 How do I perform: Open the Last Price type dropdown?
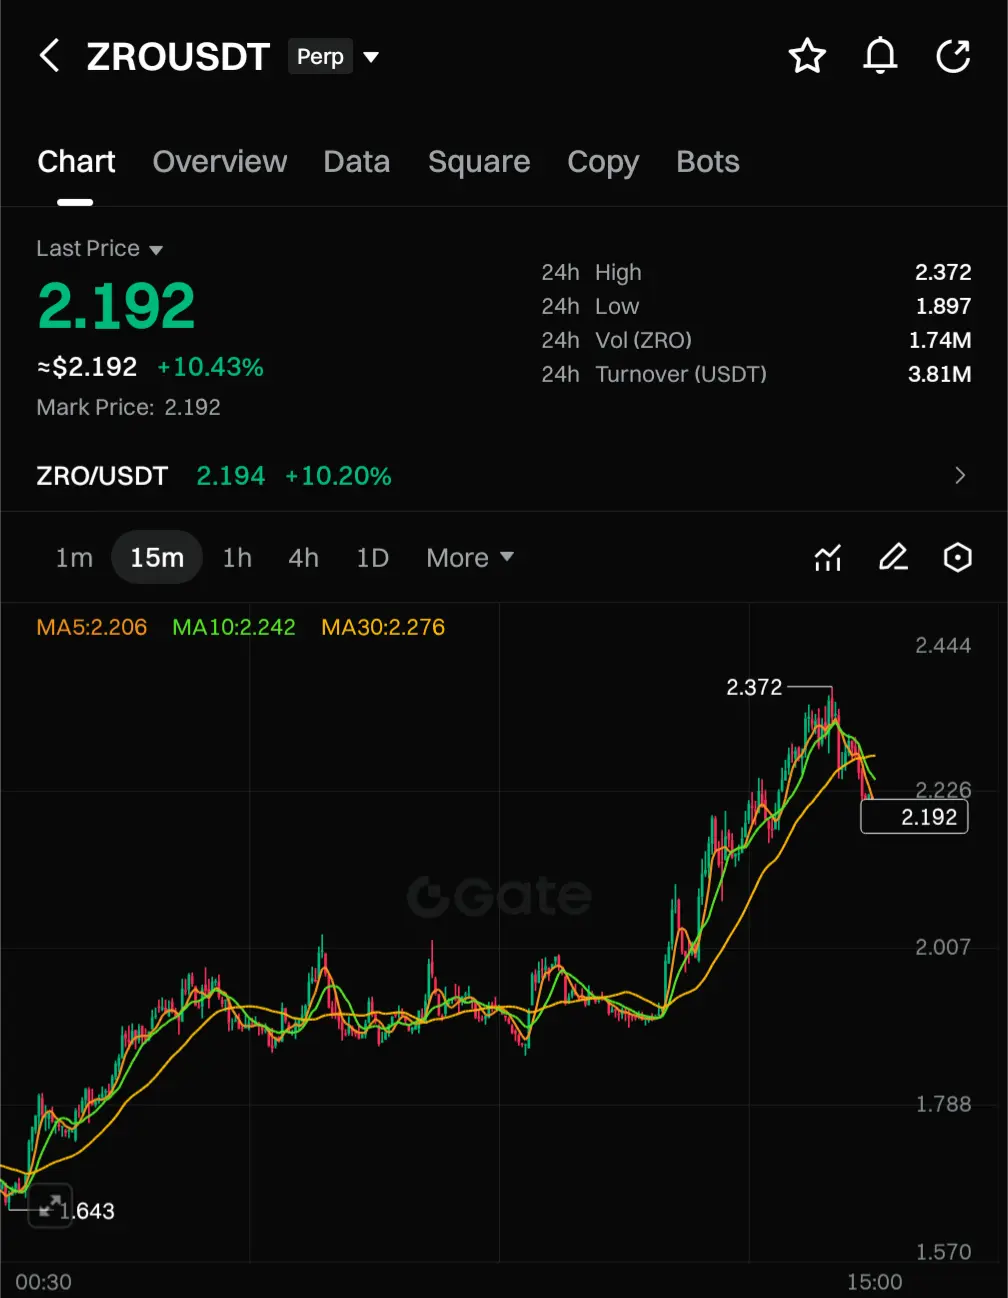point(156,250)
